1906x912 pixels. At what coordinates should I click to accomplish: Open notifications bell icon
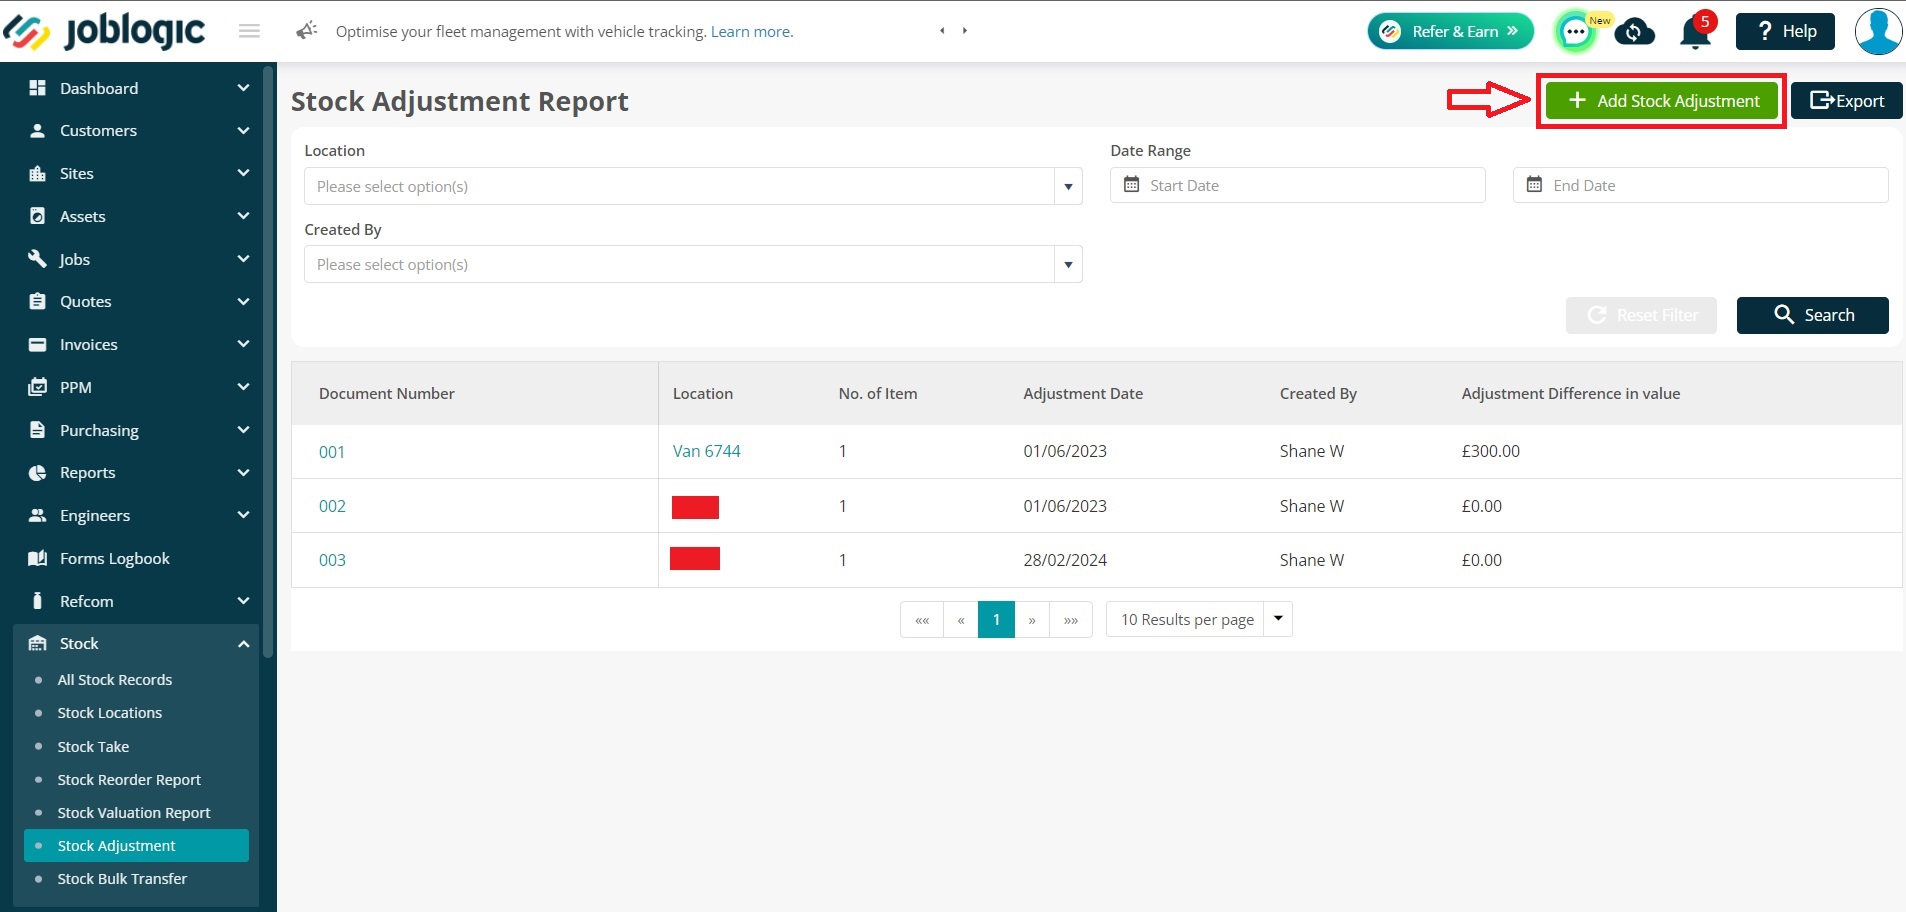(1695, 32)
